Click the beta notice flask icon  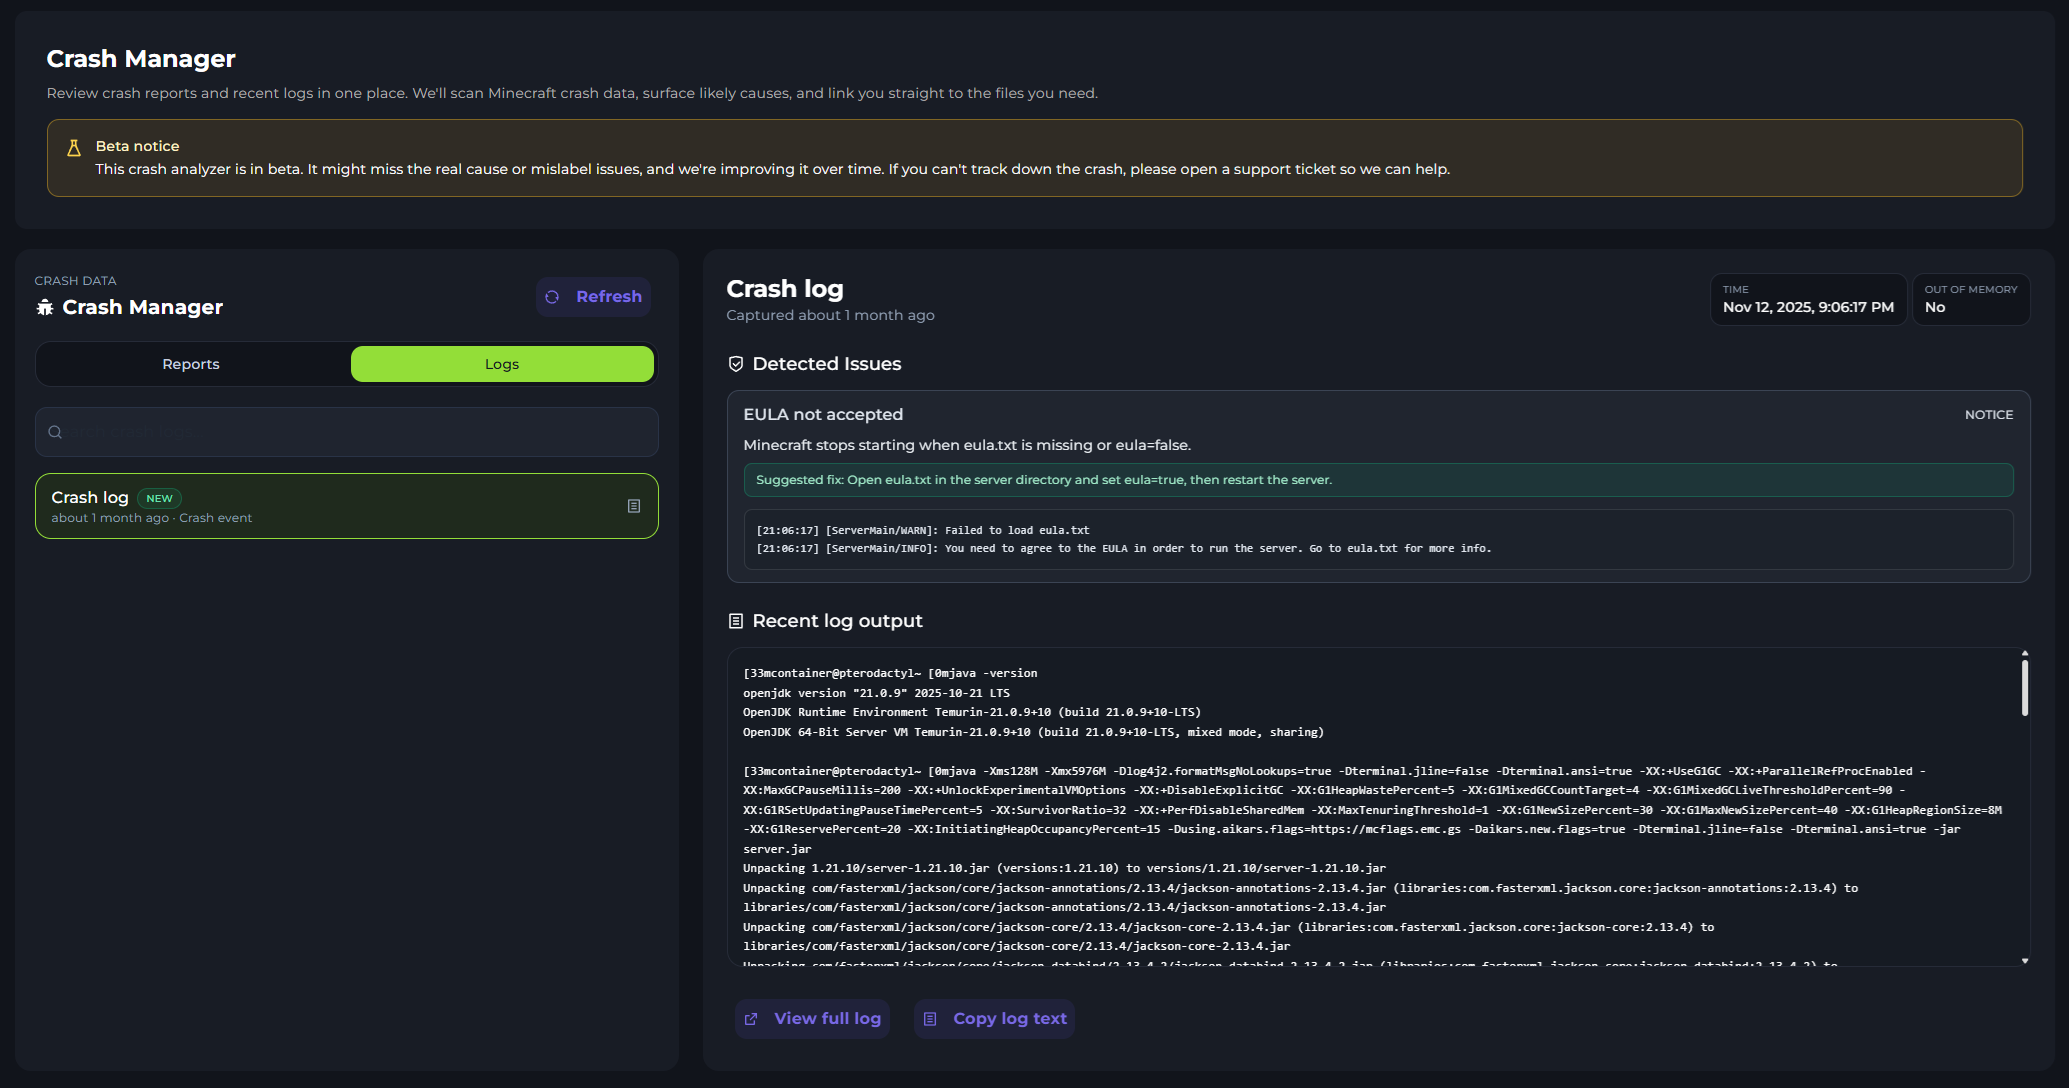74,148
